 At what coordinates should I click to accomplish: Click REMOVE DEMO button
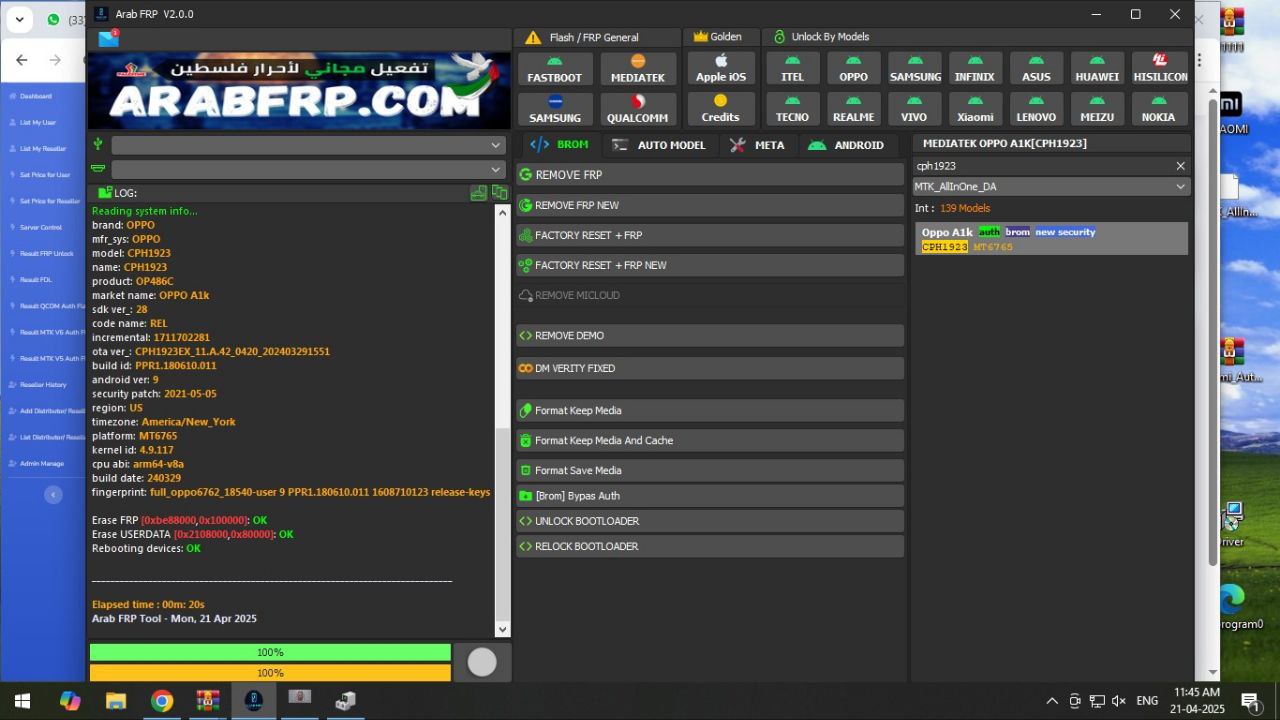(x=710, y=335)
